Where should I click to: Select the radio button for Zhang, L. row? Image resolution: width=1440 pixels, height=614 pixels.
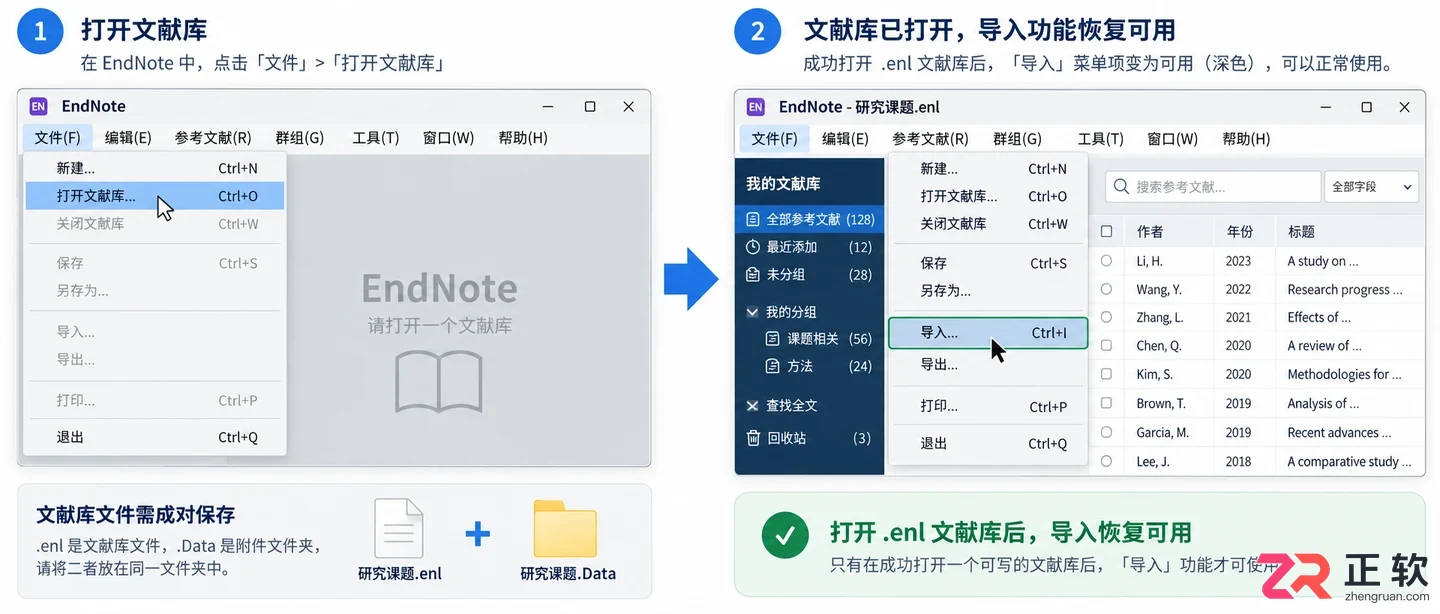pyautogui.click(x=1106, y=317)
